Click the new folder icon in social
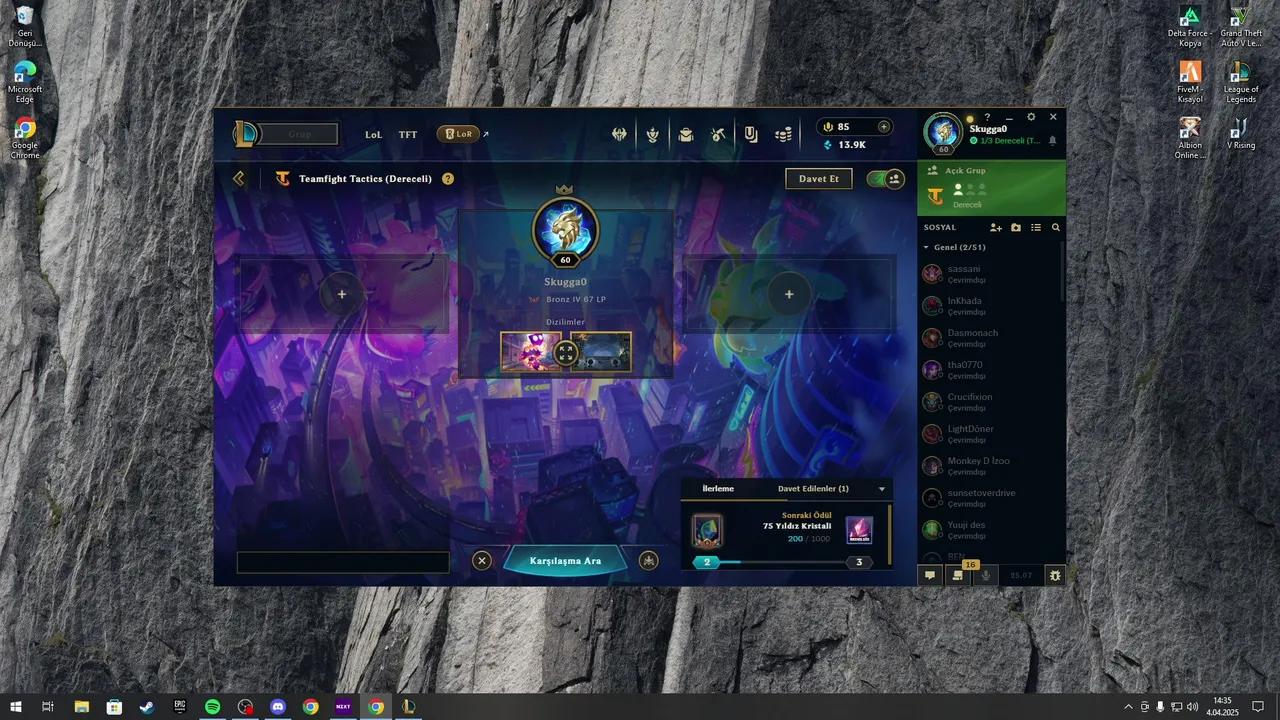This screenshot has width=1280, height=720. pos(1016,228)
